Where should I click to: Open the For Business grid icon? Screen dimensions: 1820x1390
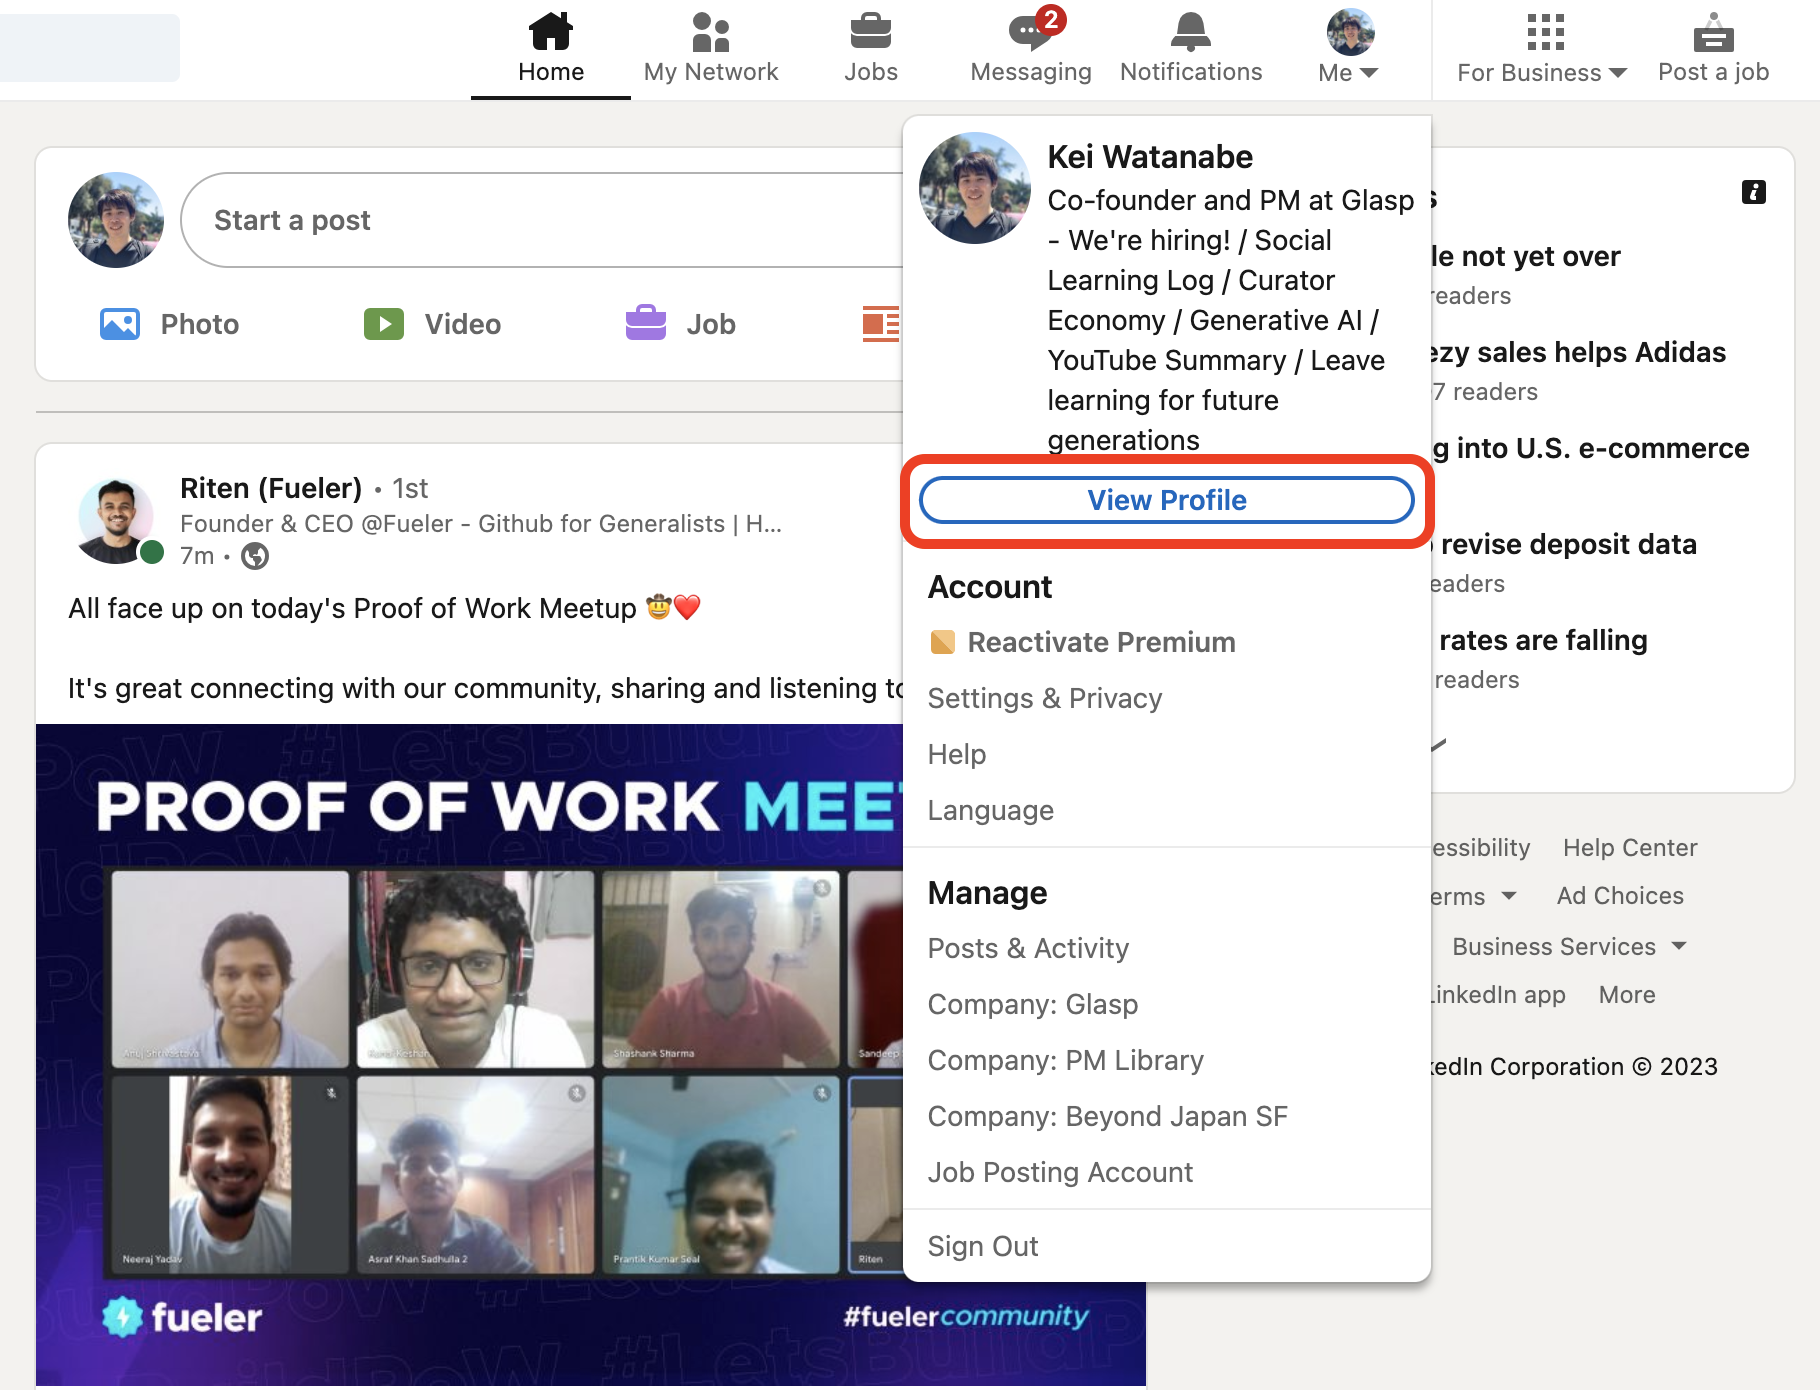[x=1545, y=32]
